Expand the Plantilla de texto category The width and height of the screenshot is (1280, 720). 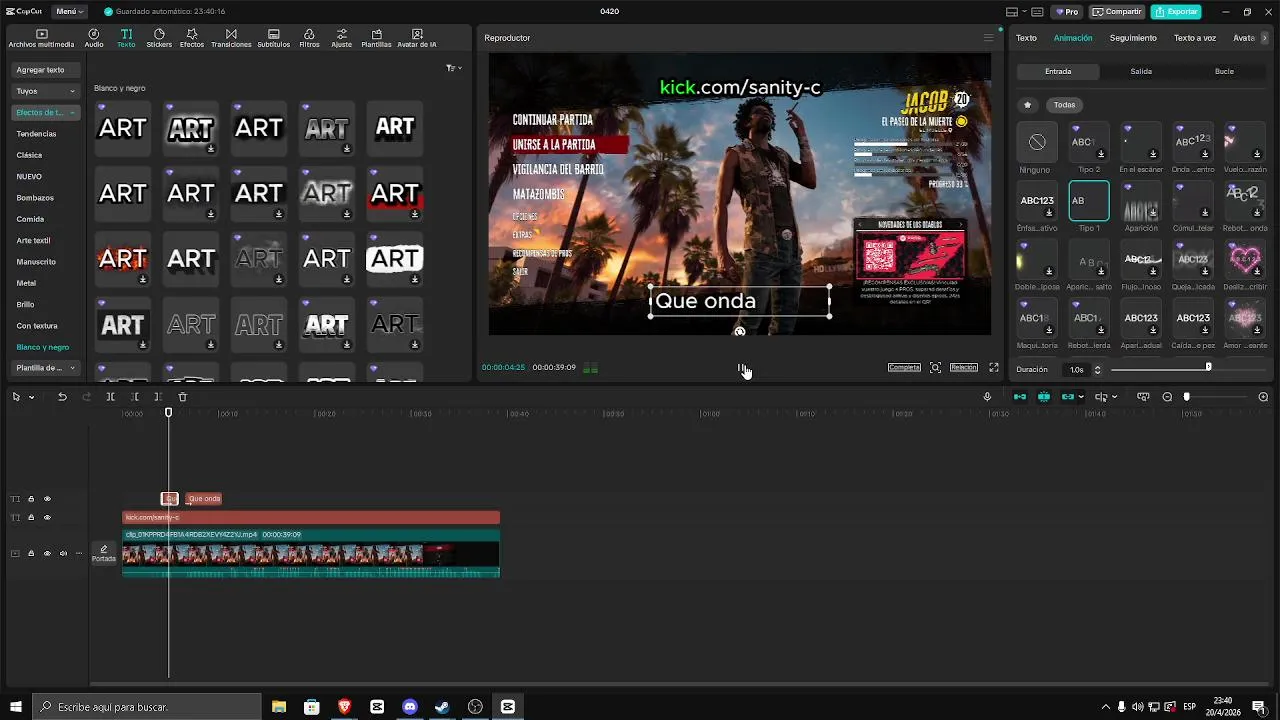pyautogui.click(x=45, y=368)
